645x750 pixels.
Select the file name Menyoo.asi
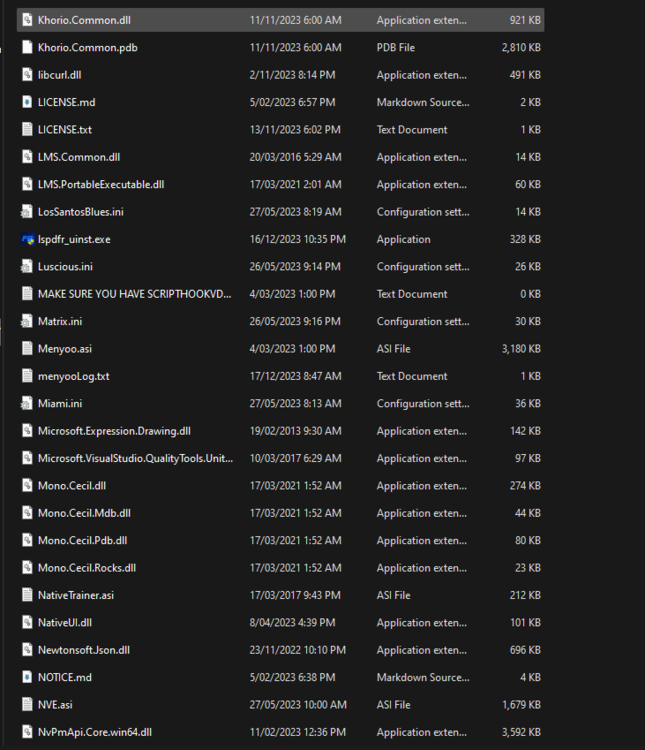65,349
